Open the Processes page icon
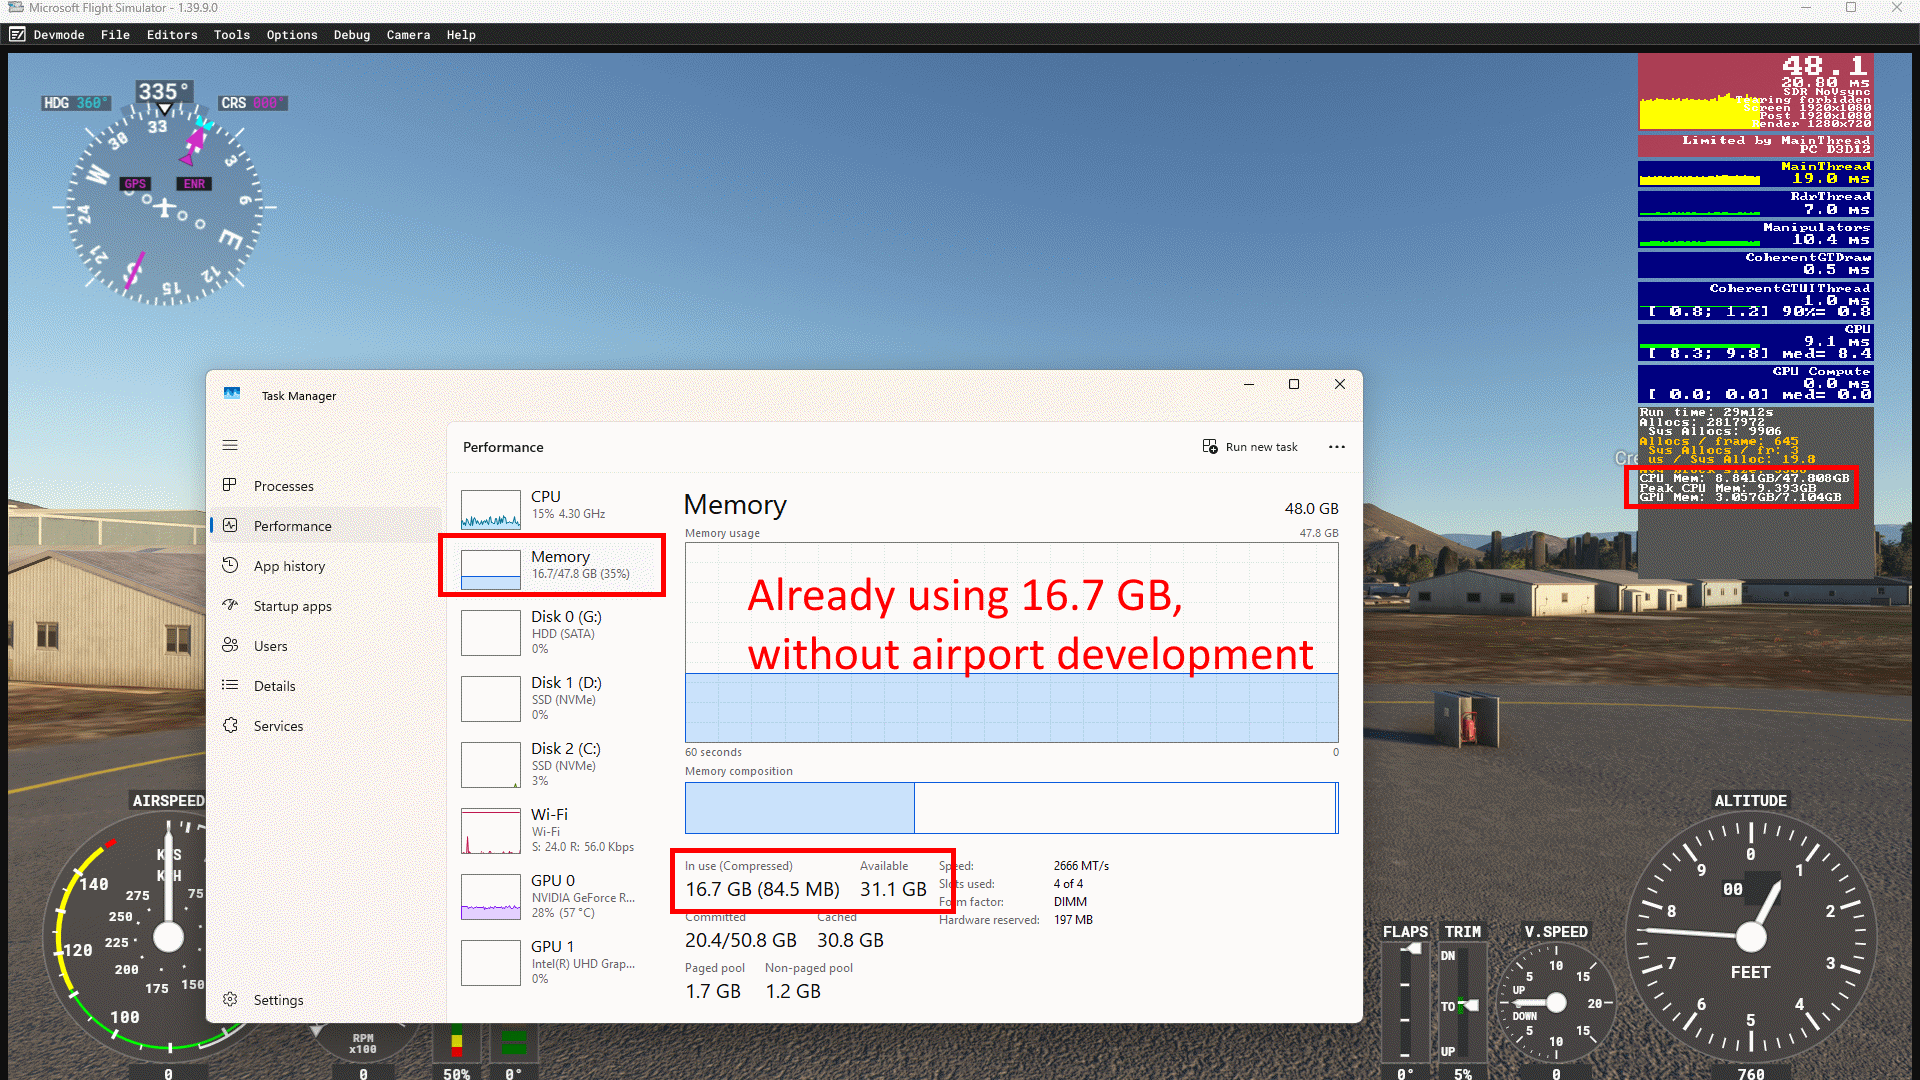The image size is (1920, 1080). point(230,485)
